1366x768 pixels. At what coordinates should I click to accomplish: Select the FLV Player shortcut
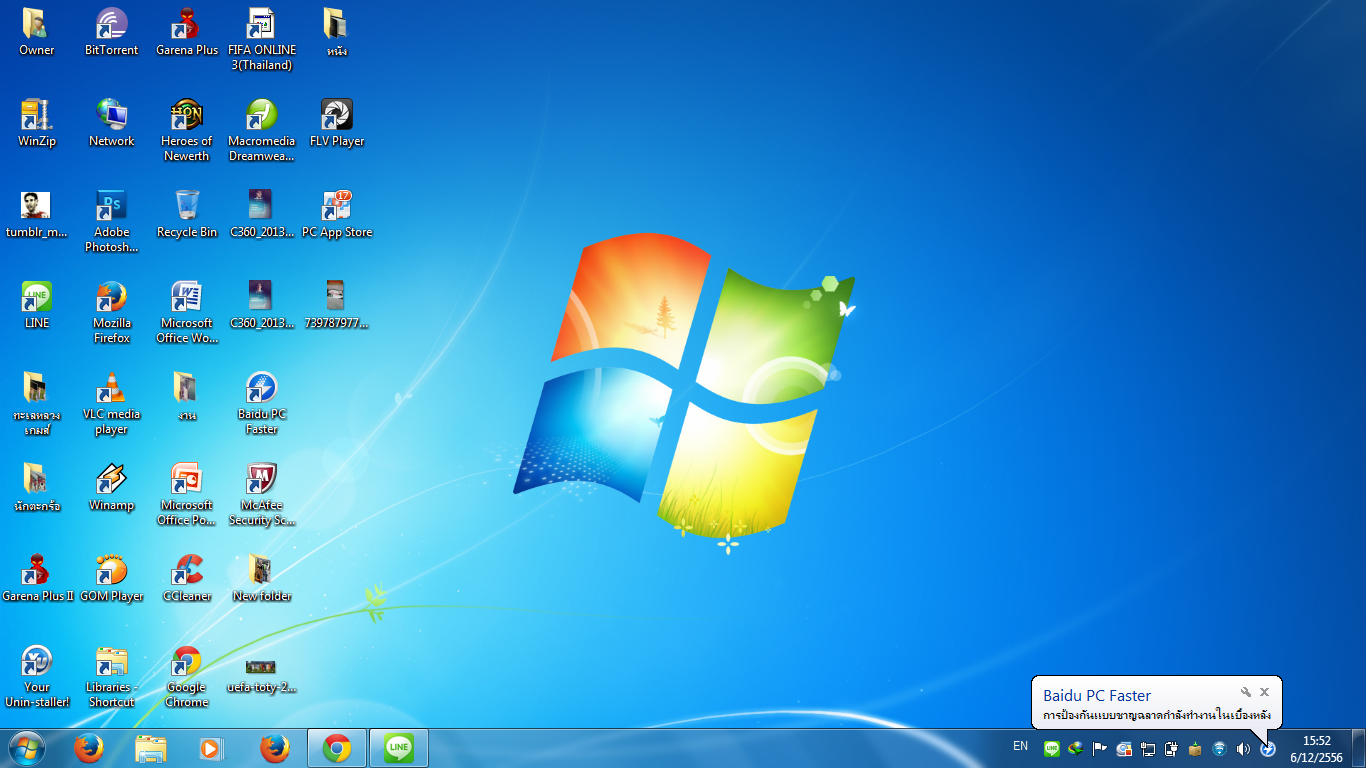[x=337, y=123]
